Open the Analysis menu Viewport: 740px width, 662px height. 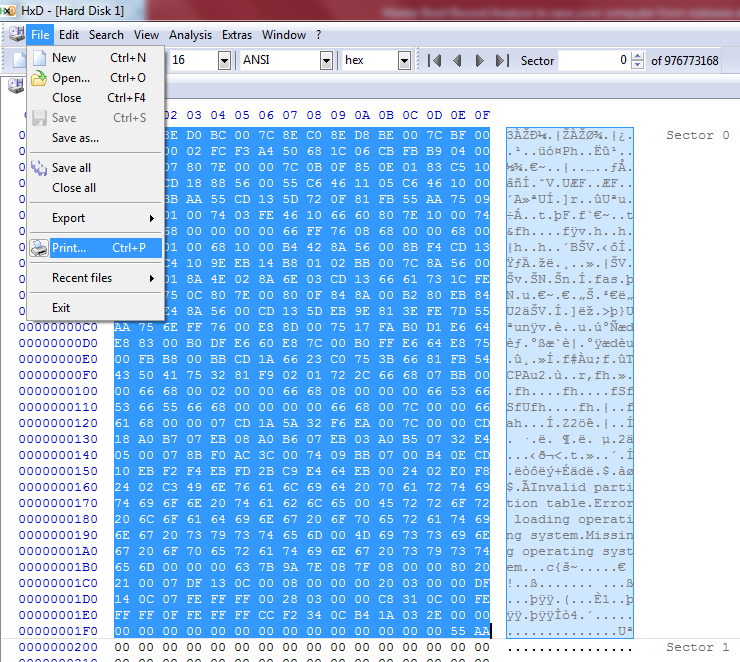(x=190, y=35)
